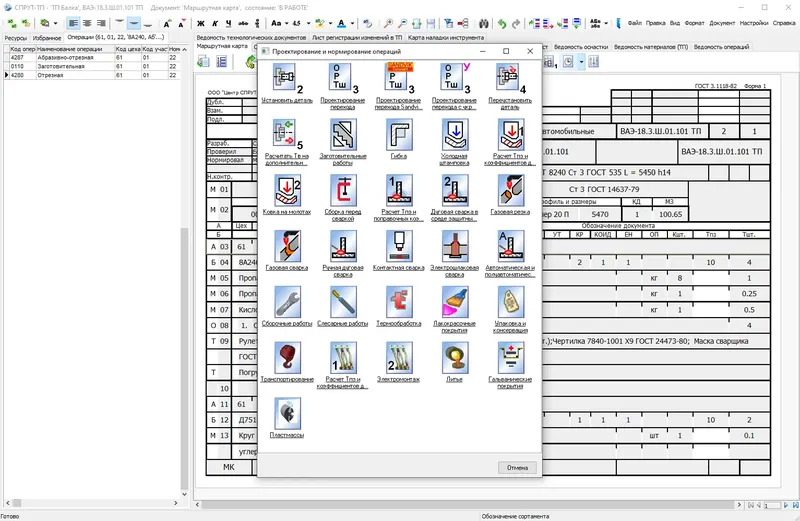
Task: Choose the 'Электрошлаковая сварка' icon
Action: [454, 245]
